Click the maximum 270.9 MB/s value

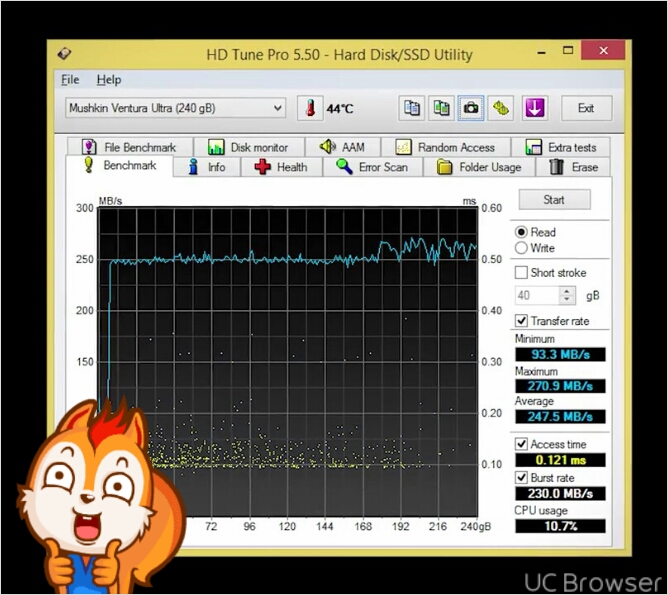(x=560, y=386)
